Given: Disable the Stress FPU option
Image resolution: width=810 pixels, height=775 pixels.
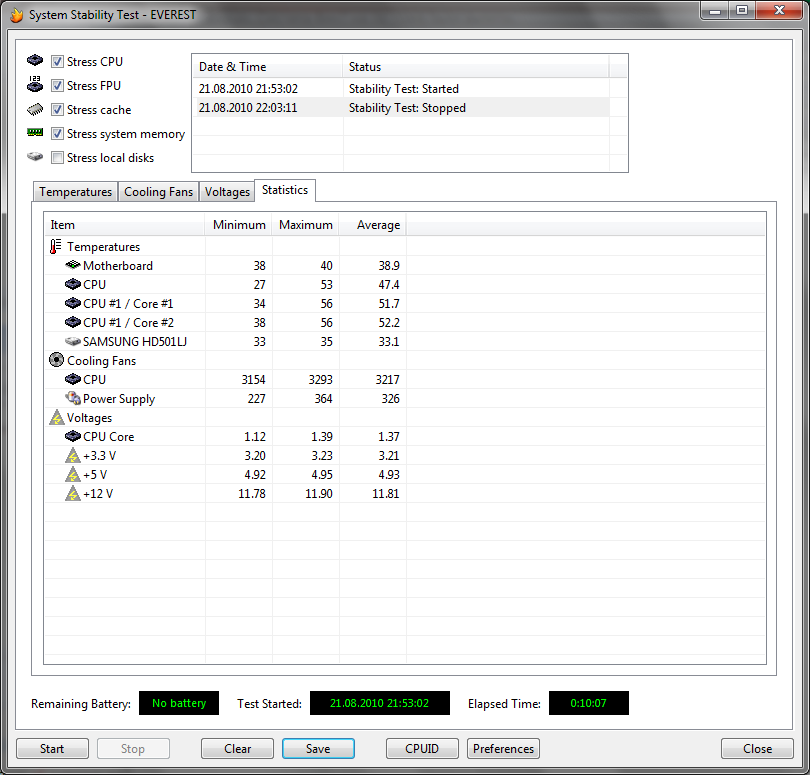Looking at the screenshot, I should pyautogui.click(x=58, y=86).
